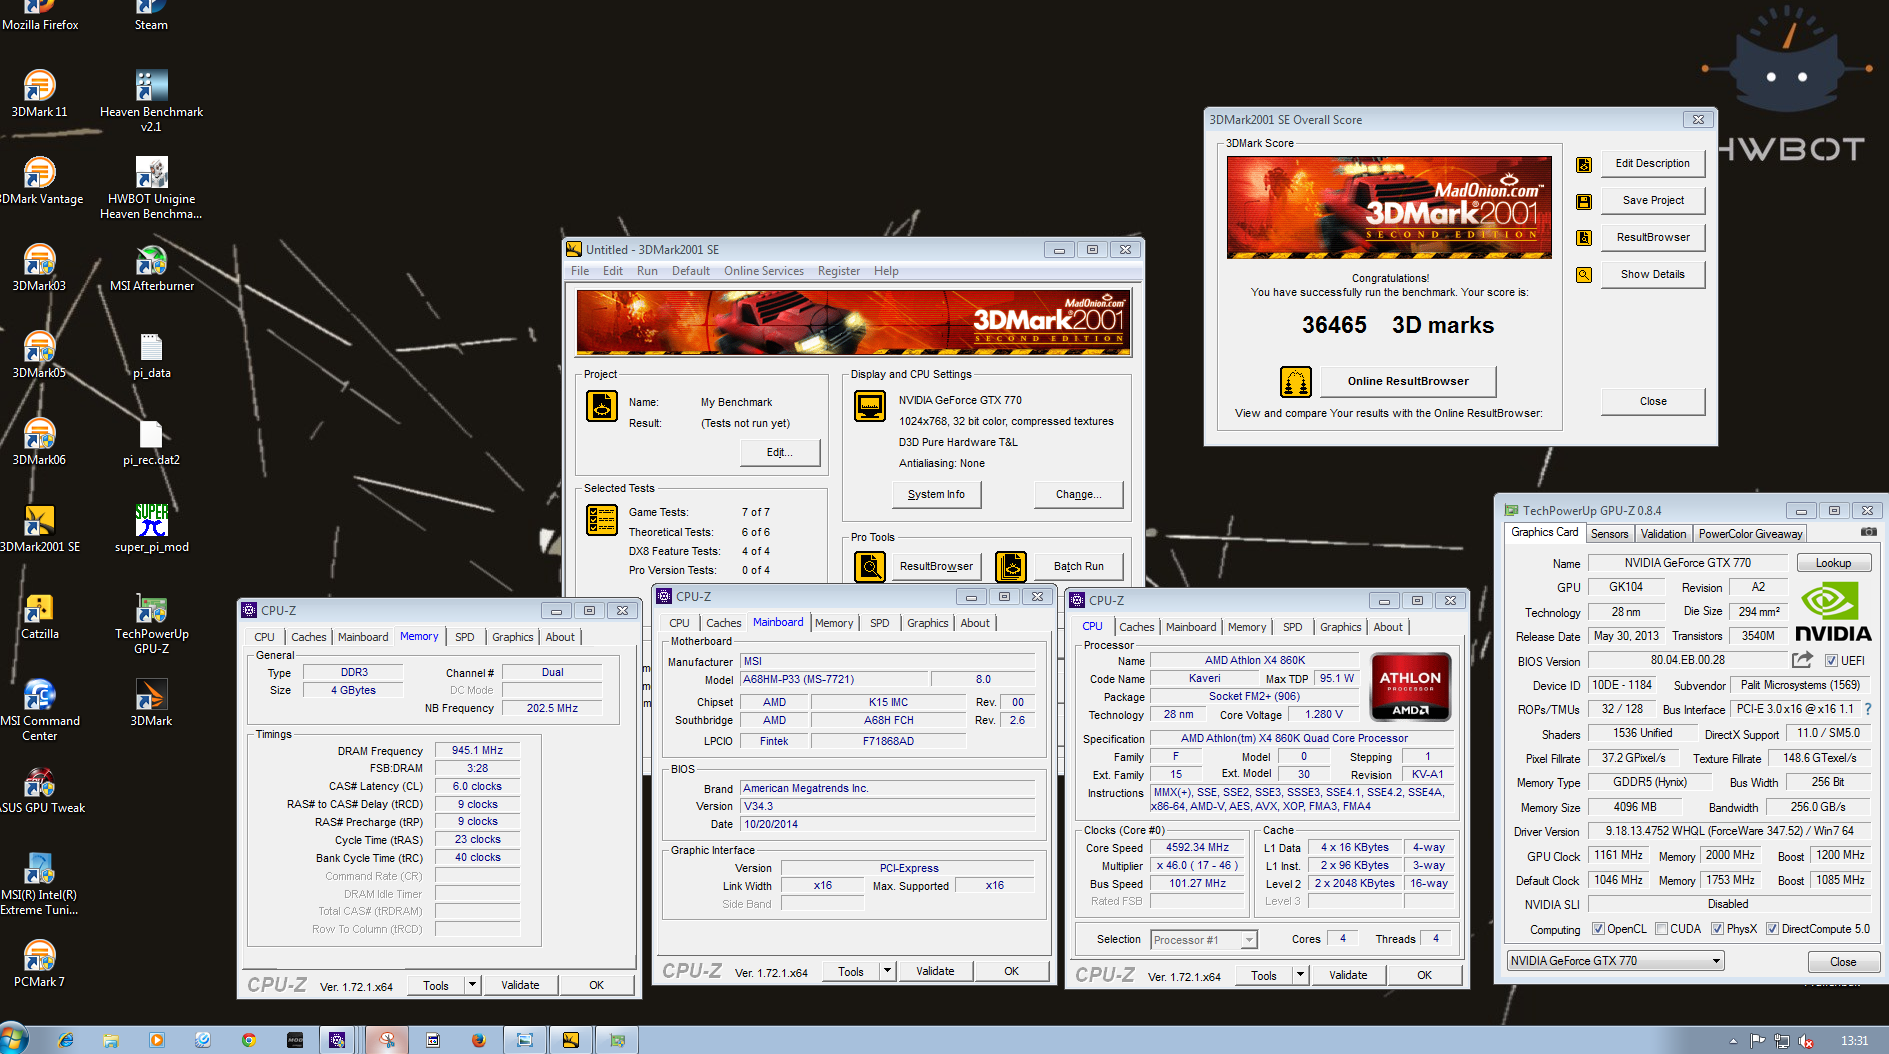Click the GPU-Z screenshot camera icon
The height and width of the screenshot is (1054, 1889).
coord(1868,532)
